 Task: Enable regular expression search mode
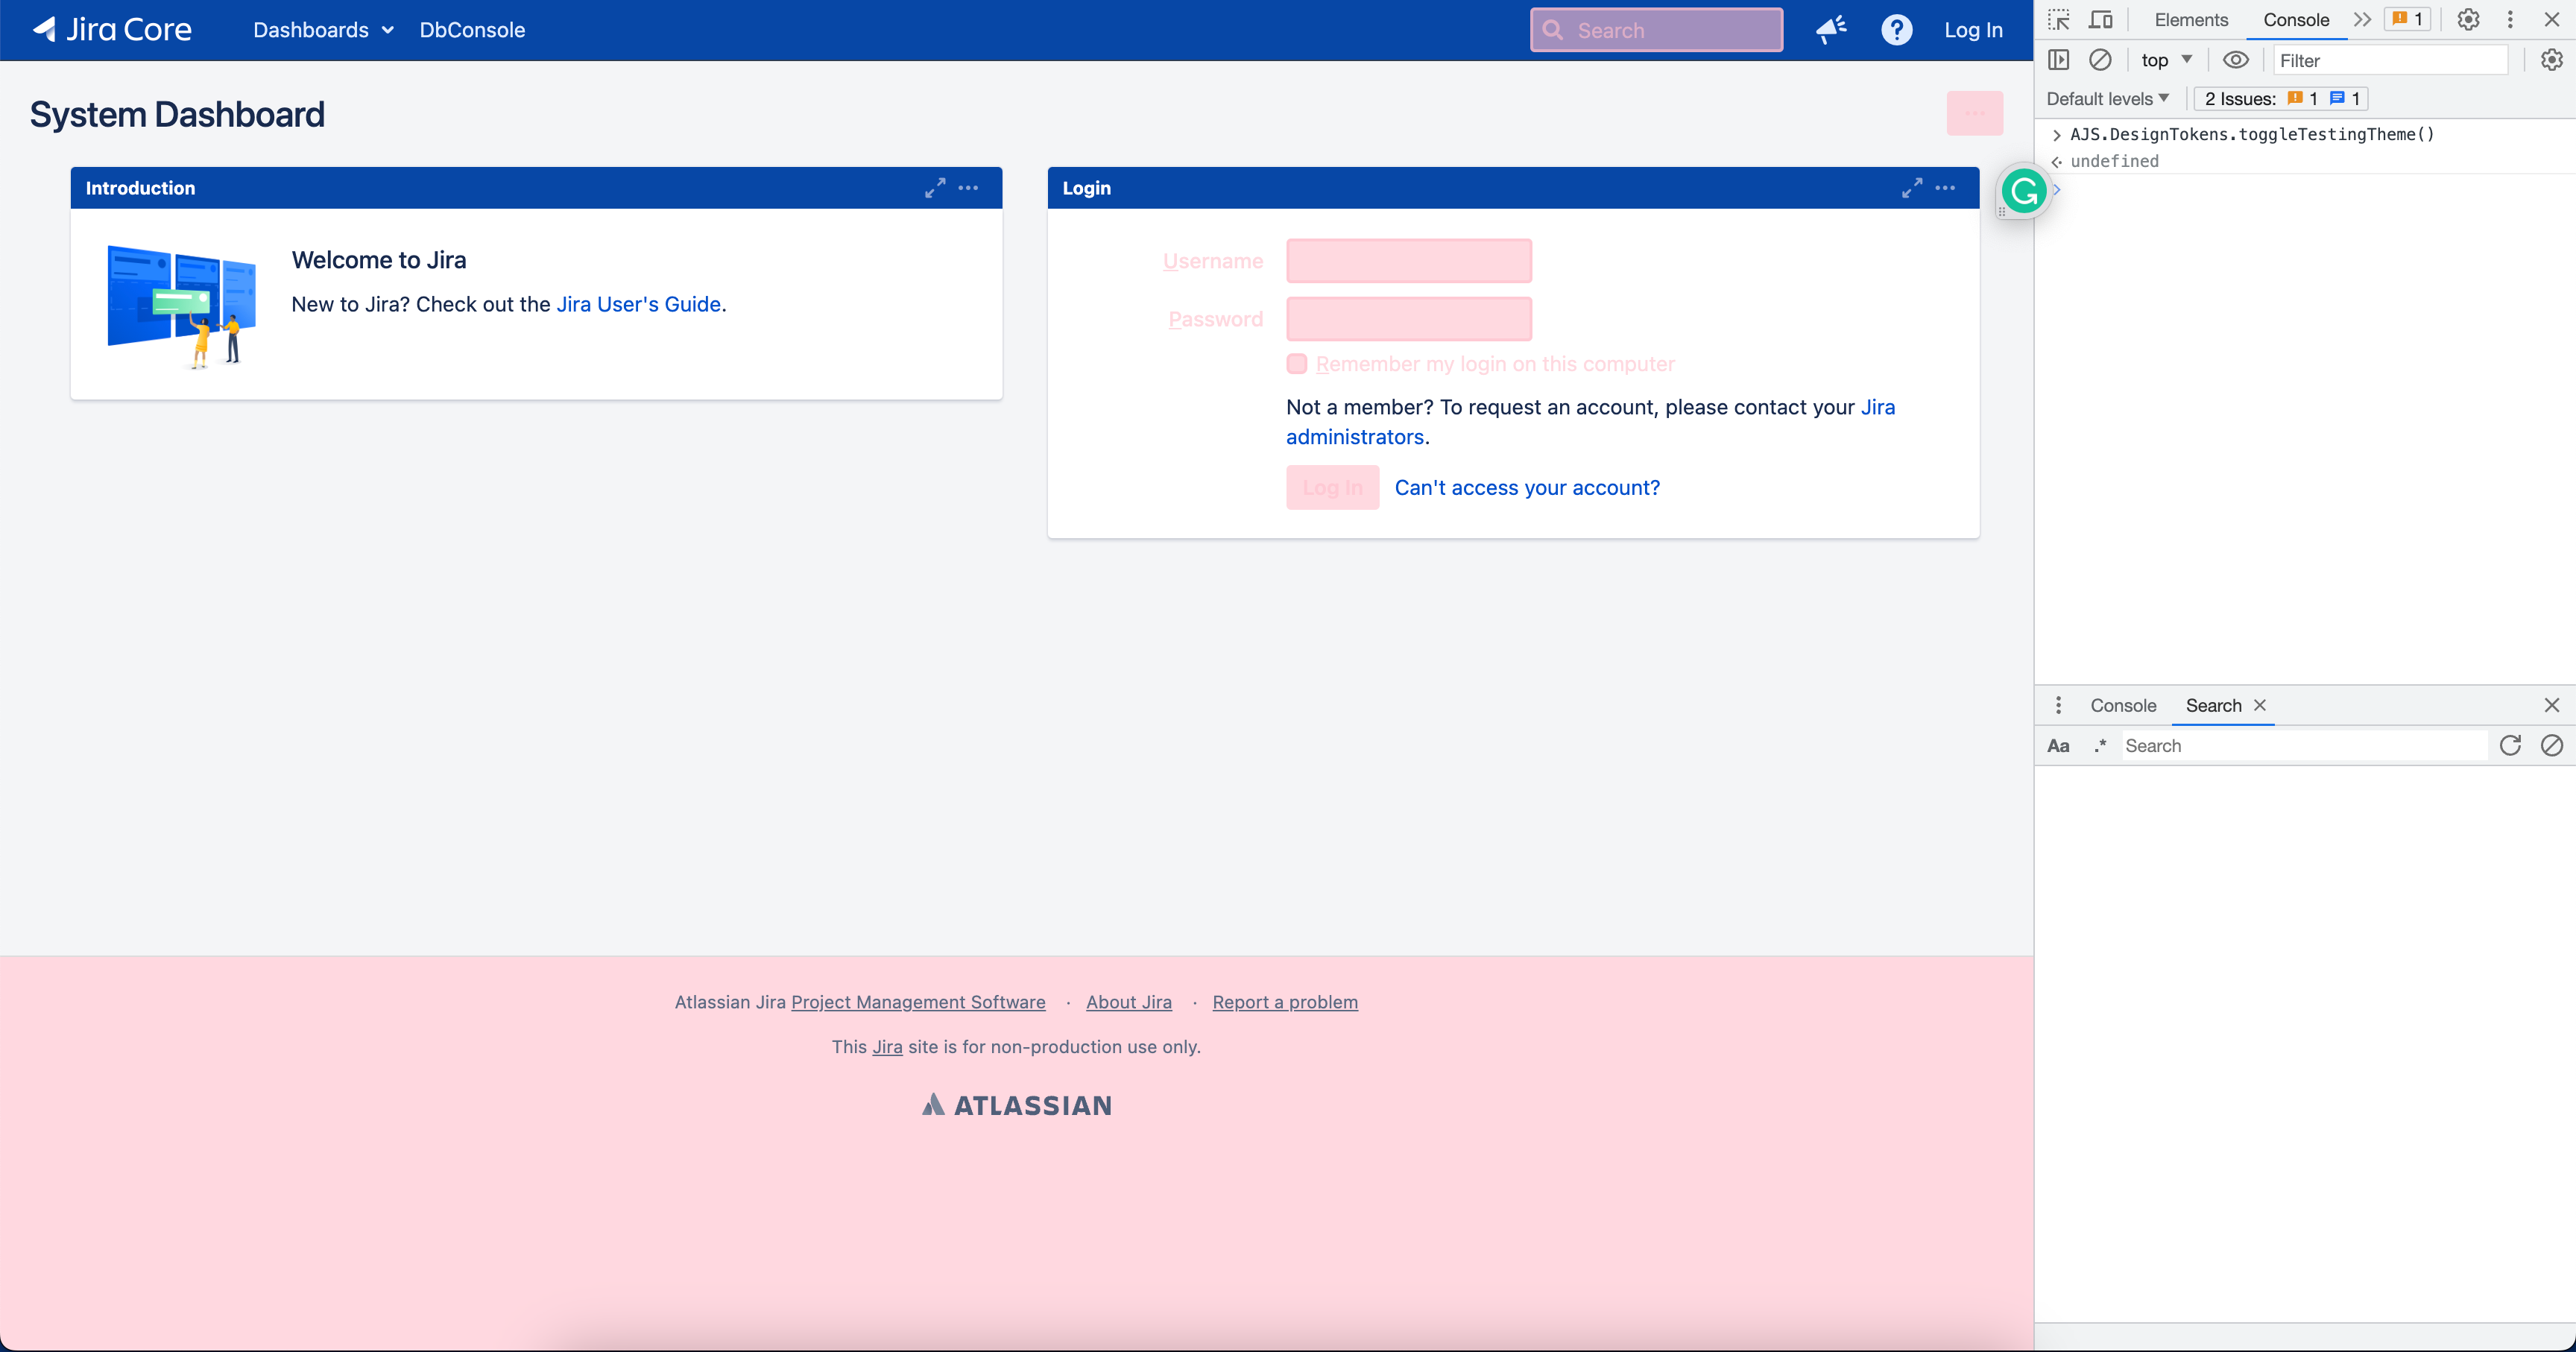(2100, 745)
